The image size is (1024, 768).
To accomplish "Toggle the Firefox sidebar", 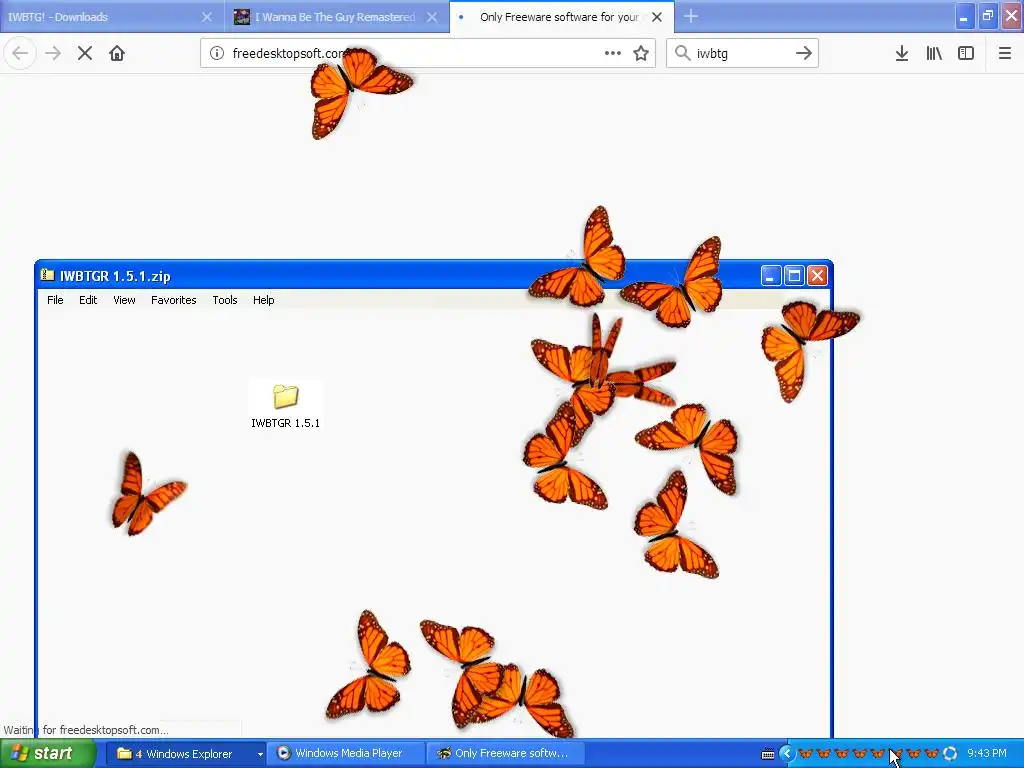I will click(x=966, y=54).
